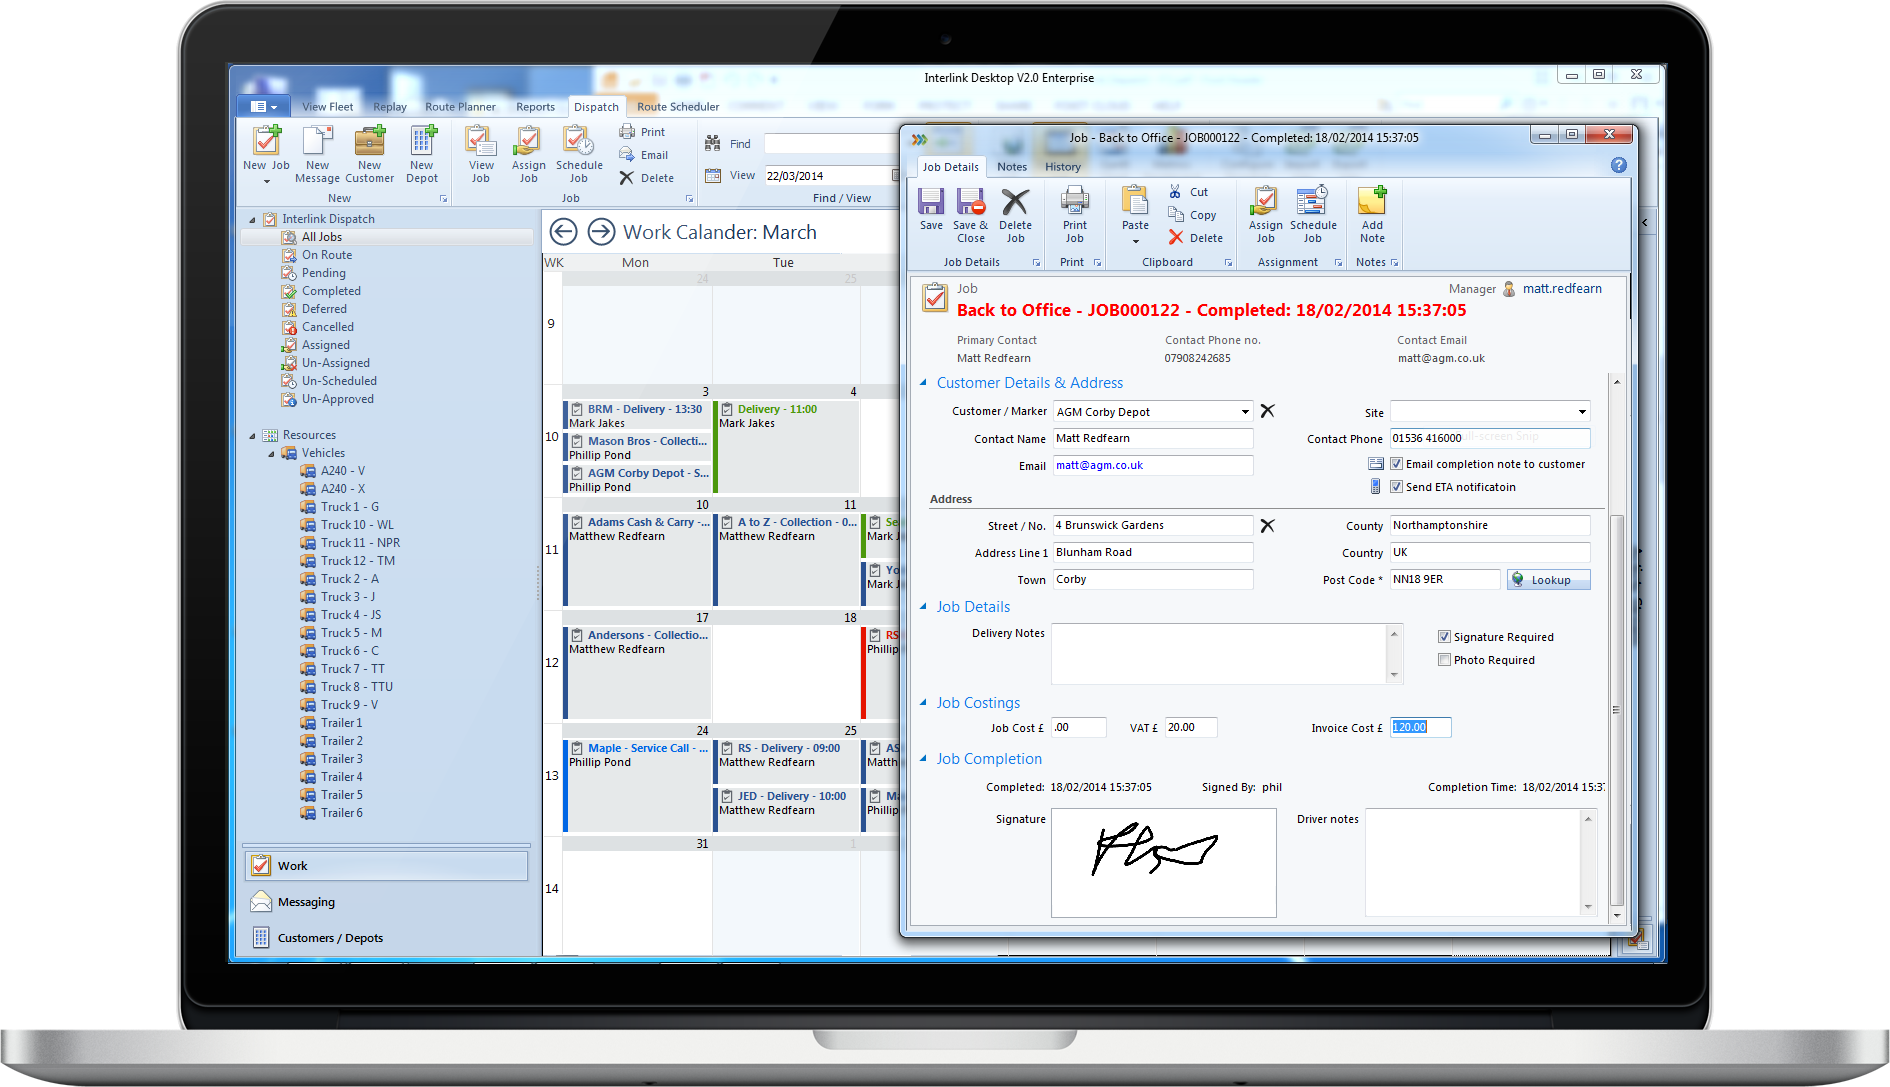
Task: Enable the Photo Required checkbox
Action: 1444,660
